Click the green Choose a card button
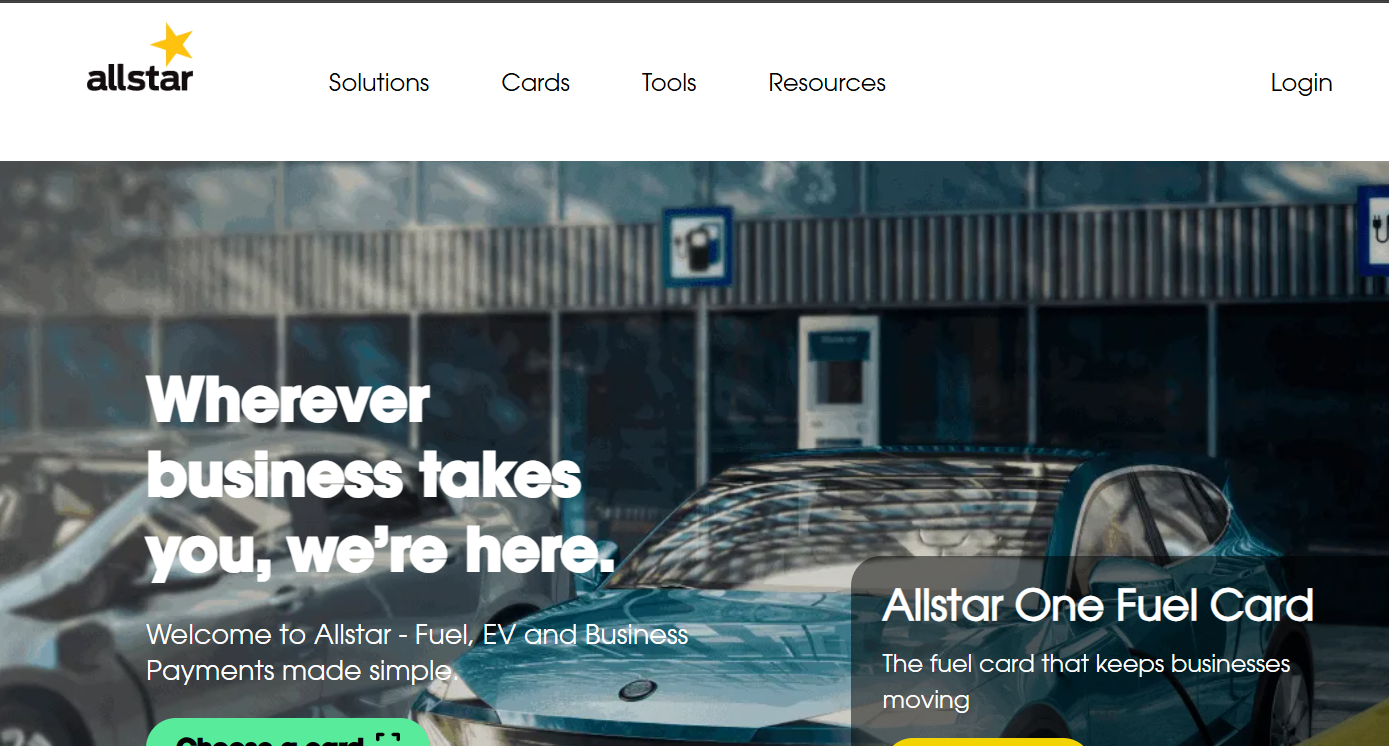Screen dimensions: 1389x746 click(289, 732)
